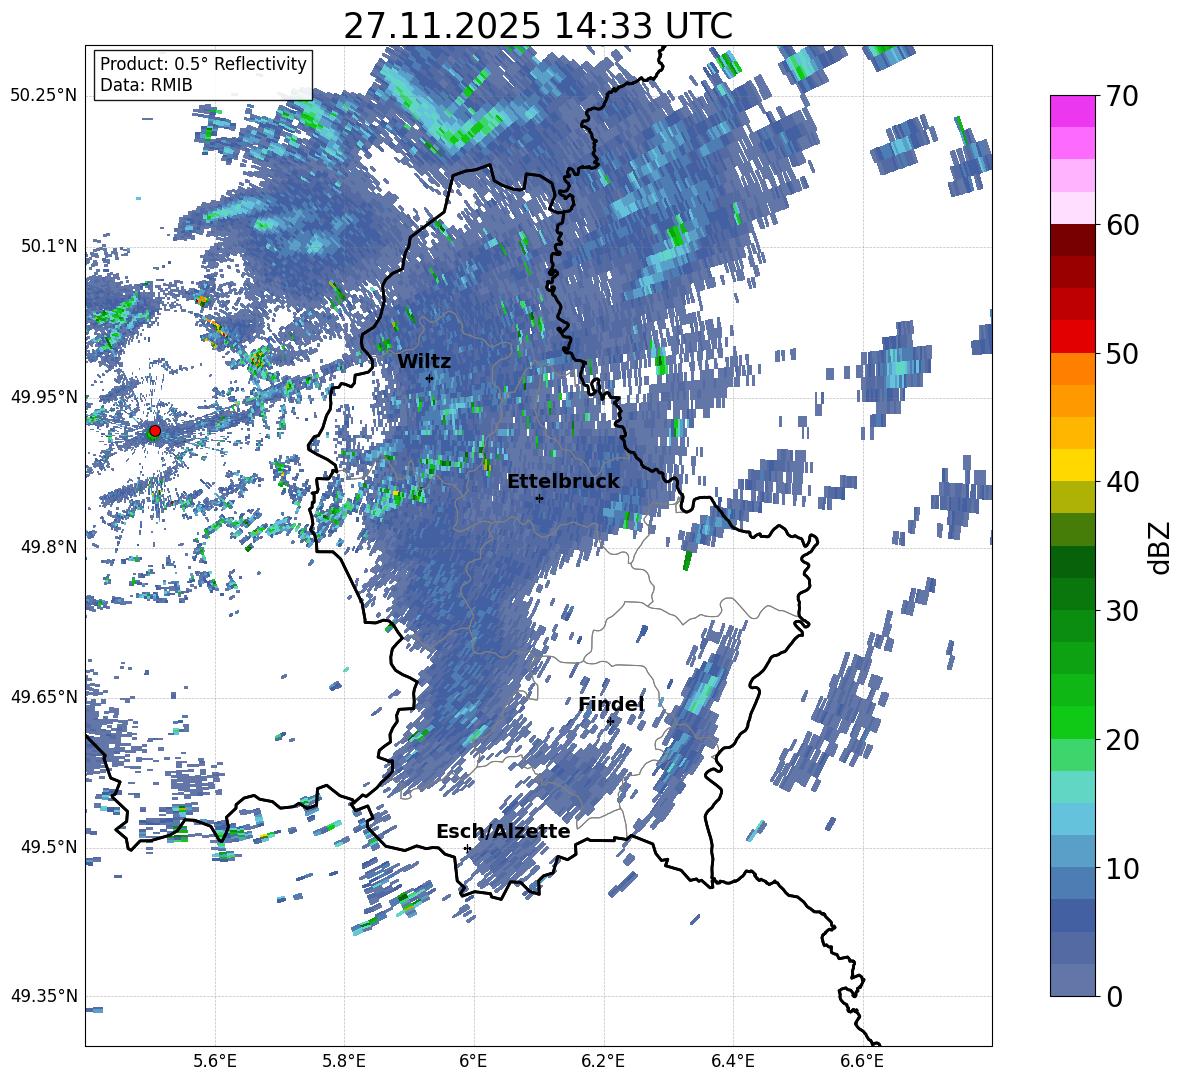
Task: Click the timestamp title 27.11.2025 14:33 UTC
Action: (x=538, y=26)
